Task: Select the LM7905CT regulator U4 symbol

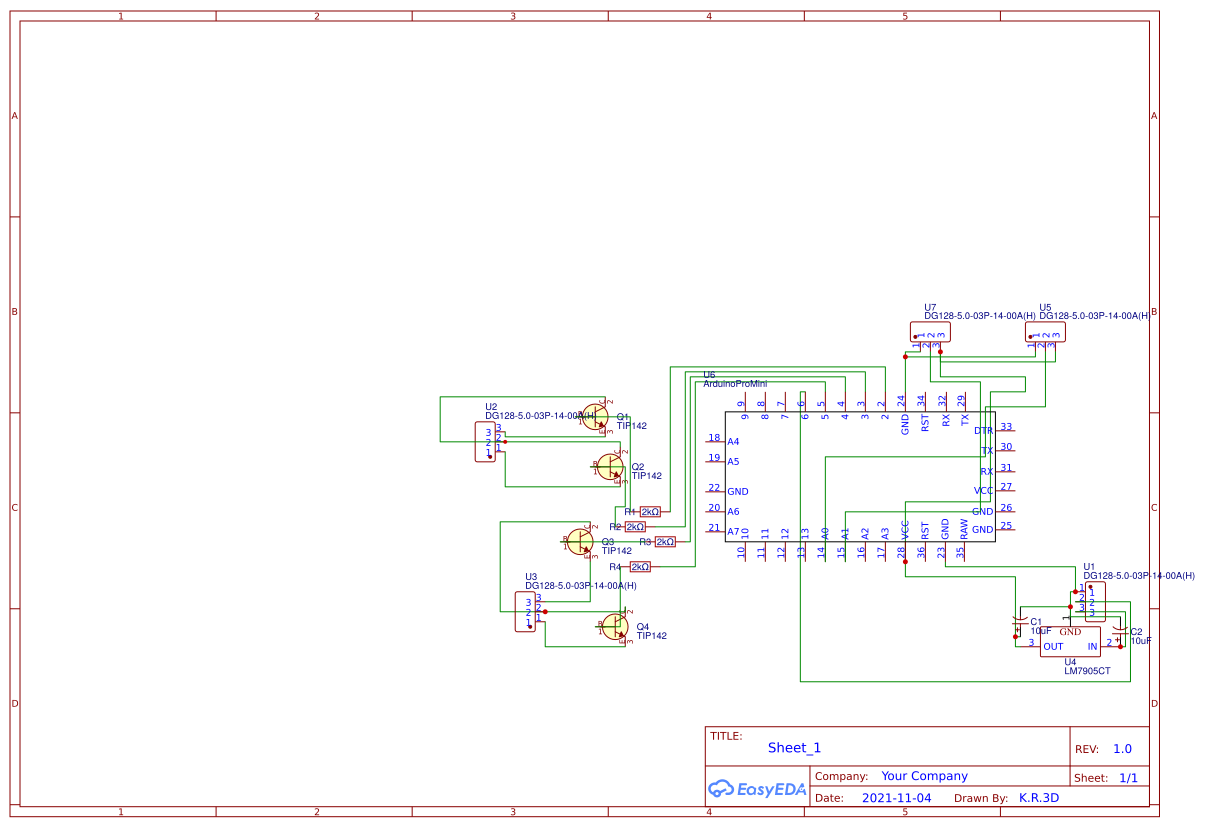Action: click(1071, 640)
